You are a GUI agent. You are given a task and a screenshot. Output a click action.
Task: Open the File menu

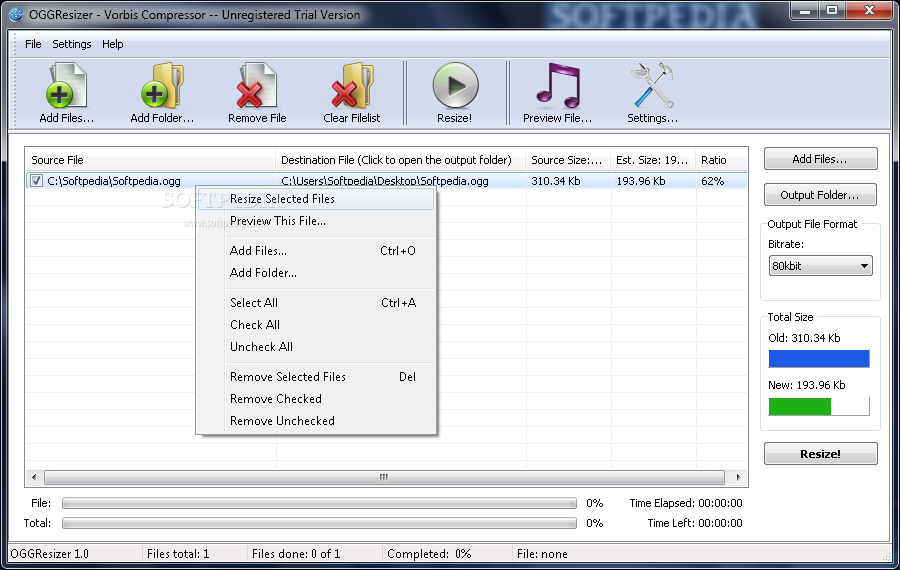pyautogui.click(x=33, y=44)
